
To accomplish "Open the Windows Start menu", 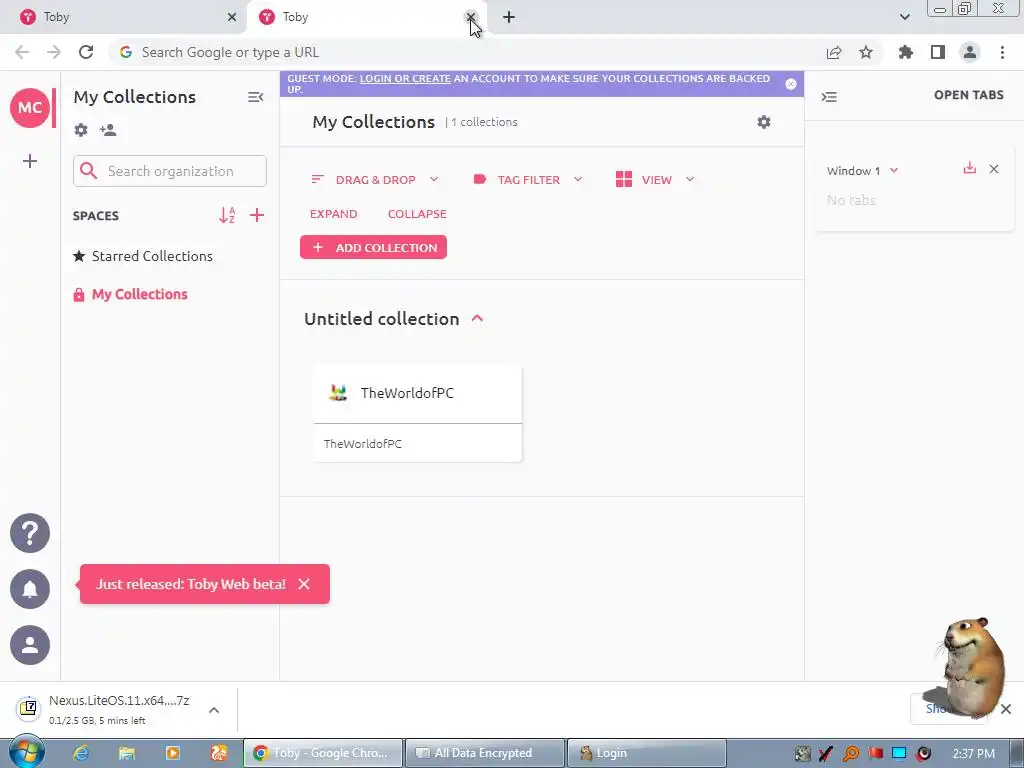I will [26, 753].
